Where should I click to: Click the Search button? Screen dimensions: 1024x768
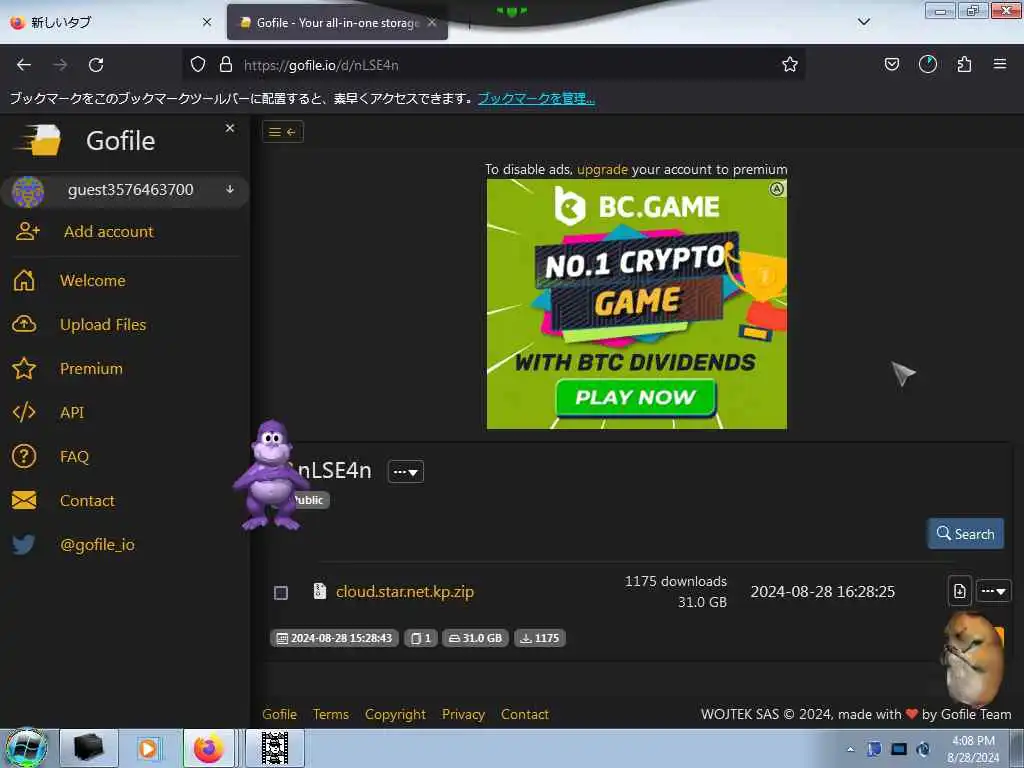tap(965, 534)
